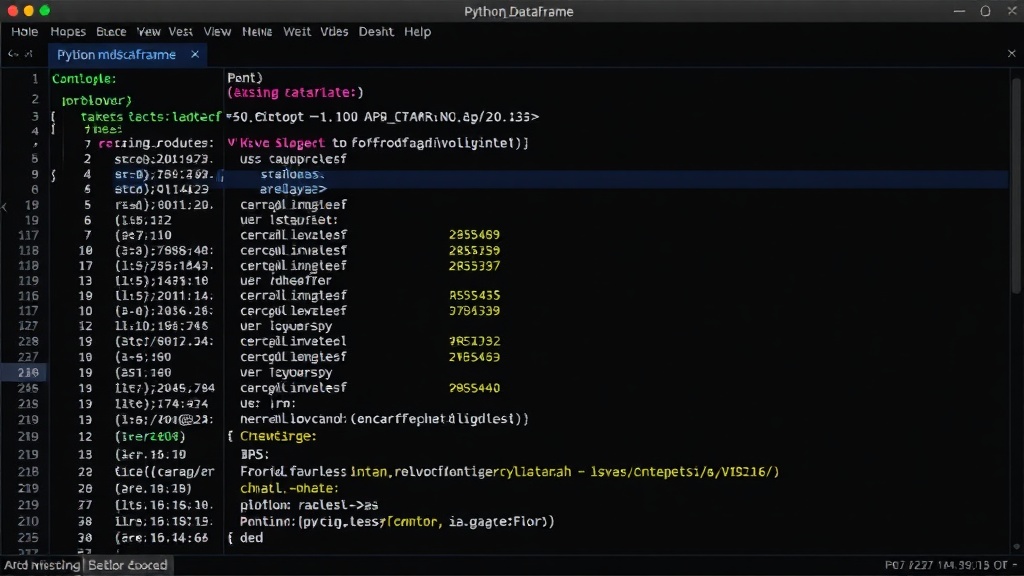Click the red macOS close dot
The width and height of the screenshot is (1024, 576).
coord(12,10)
